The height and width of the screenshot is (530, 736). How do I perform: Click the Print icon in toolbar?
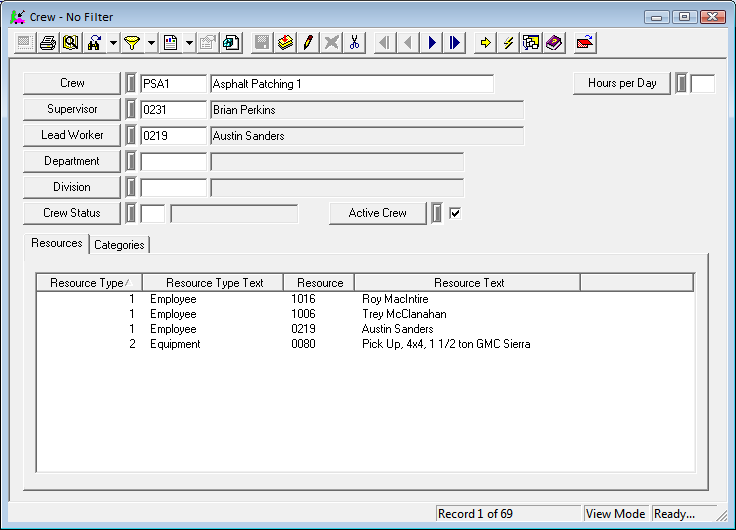tap(48, 43)
